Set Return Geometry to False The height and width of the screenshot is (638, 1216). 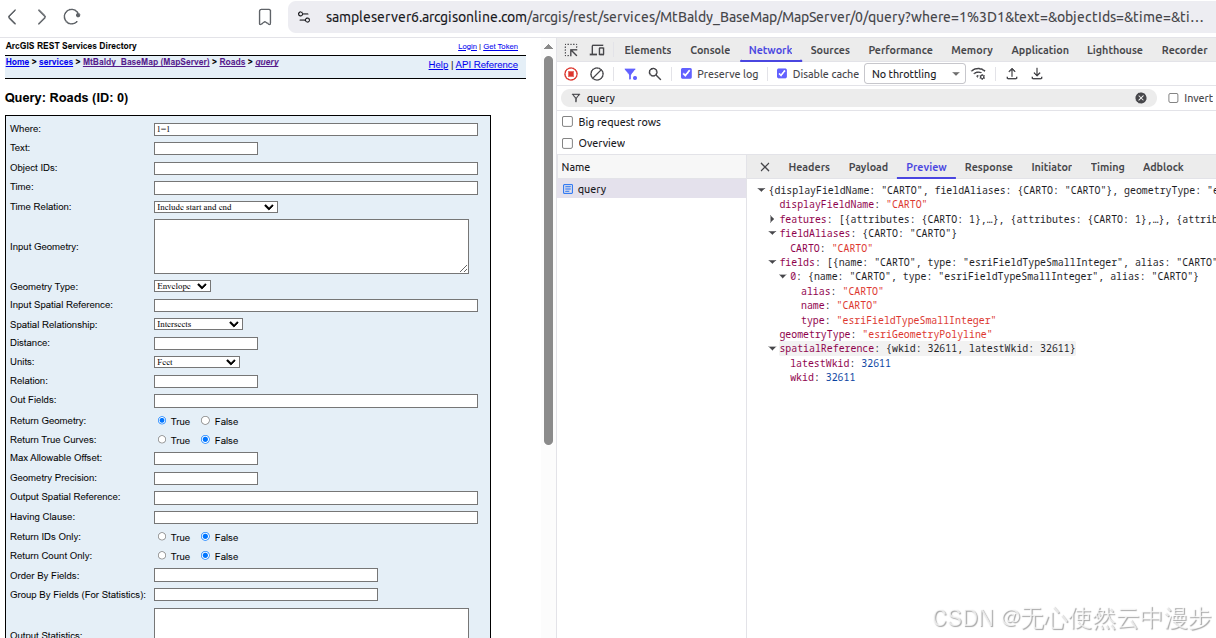click(x=205, y=421)
